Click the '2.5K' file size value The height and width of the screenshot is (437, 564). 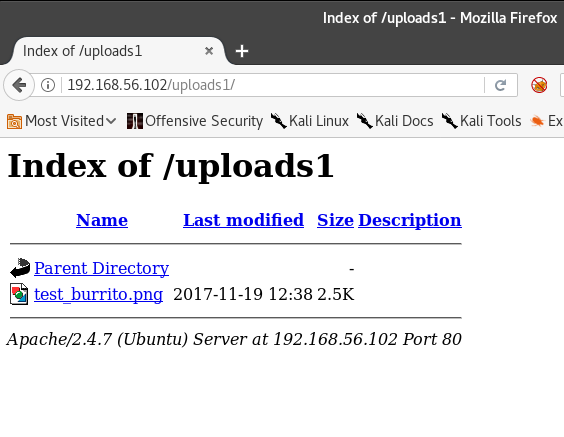coord(336,294)
